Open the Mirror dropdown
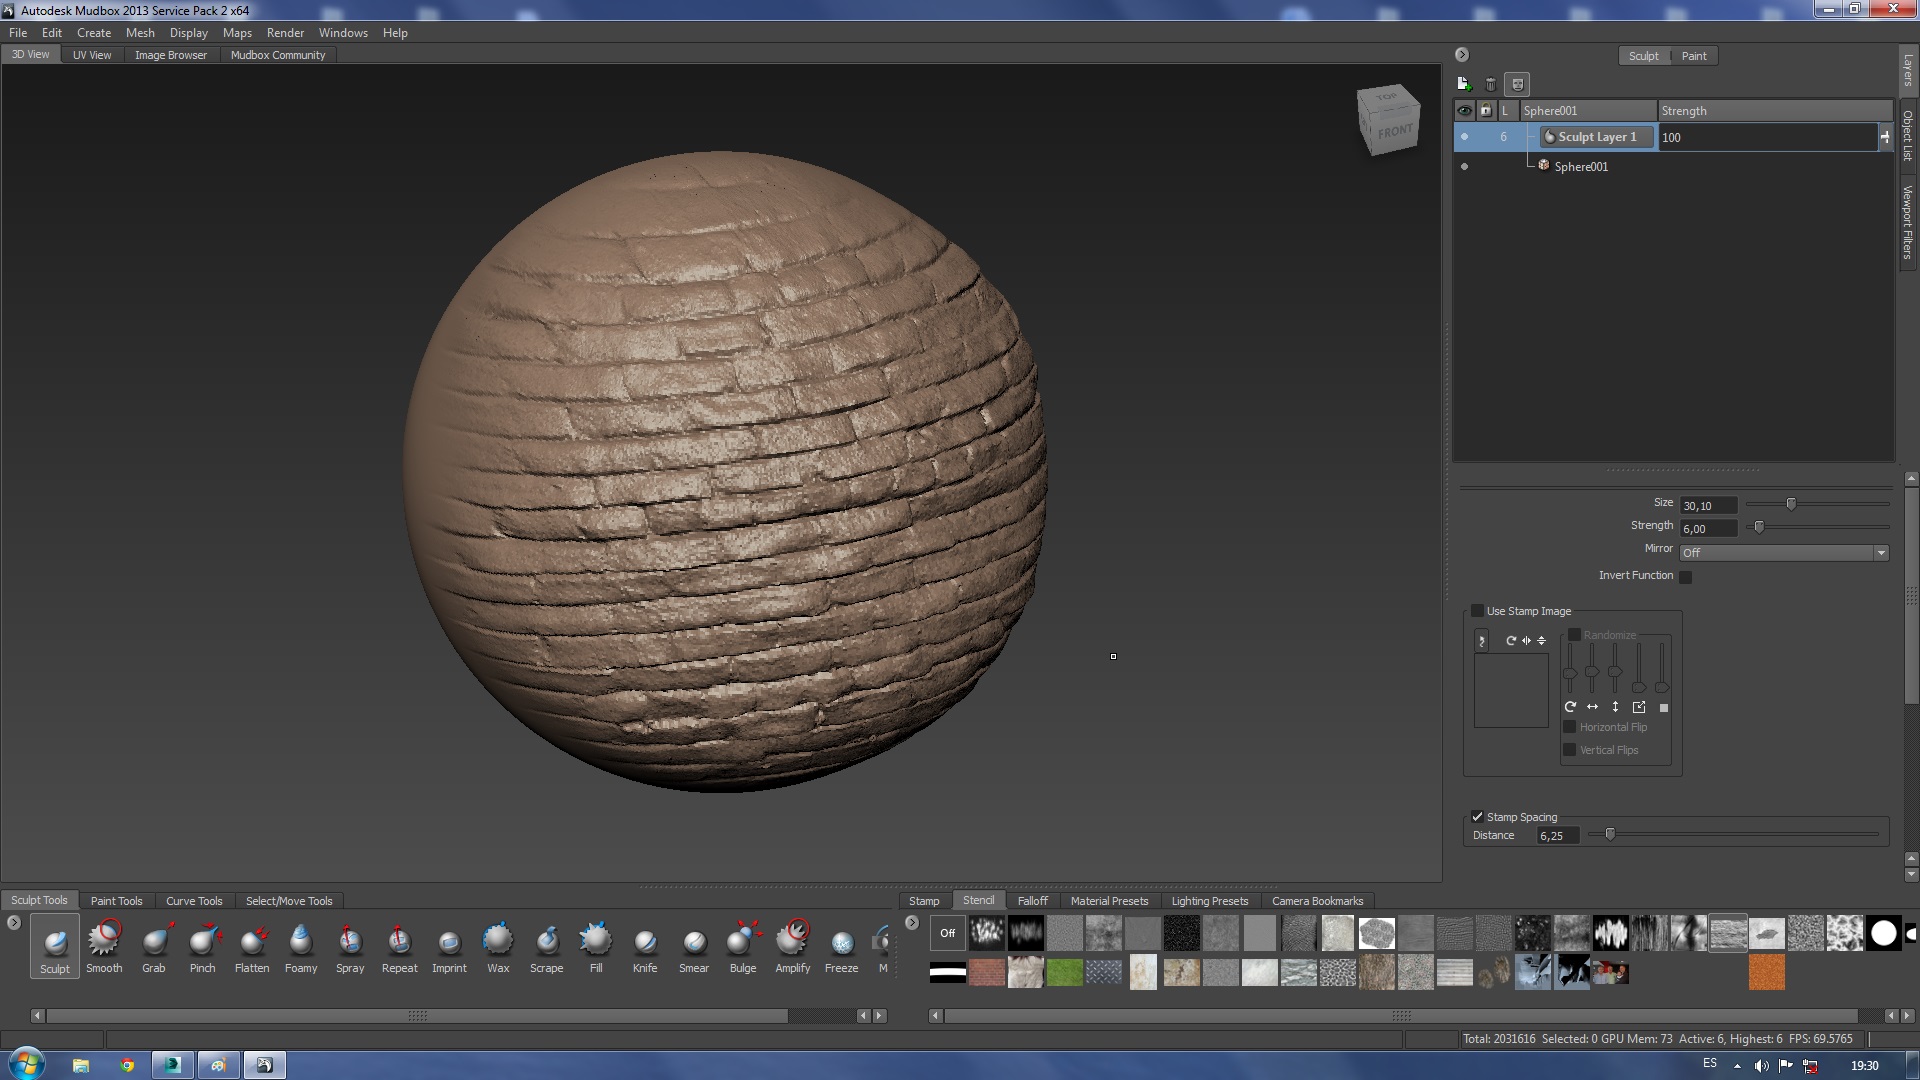This screenshot has height=1080, width=1920. click(x=1783, y=553)
